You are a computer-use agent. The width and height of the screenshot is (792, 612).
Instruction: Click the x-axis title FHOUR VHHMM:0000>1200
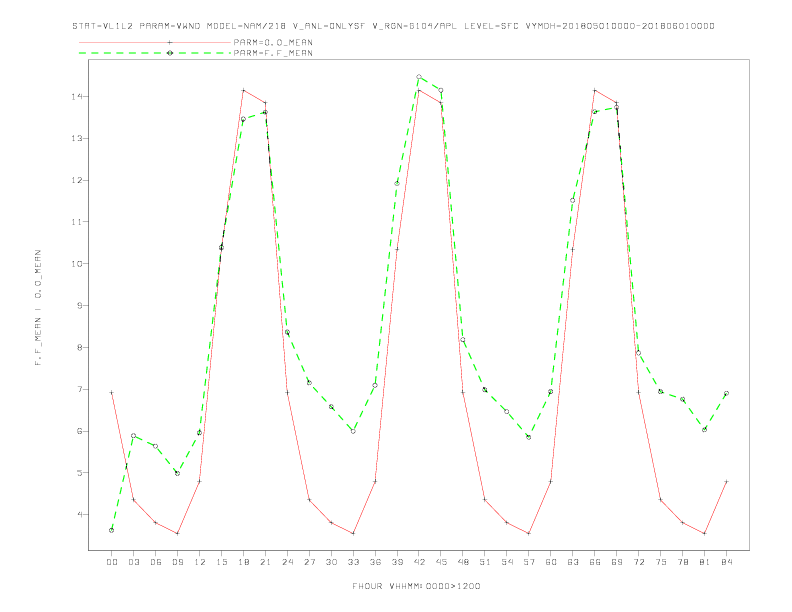pyautogui.click(x=416, y=586)
